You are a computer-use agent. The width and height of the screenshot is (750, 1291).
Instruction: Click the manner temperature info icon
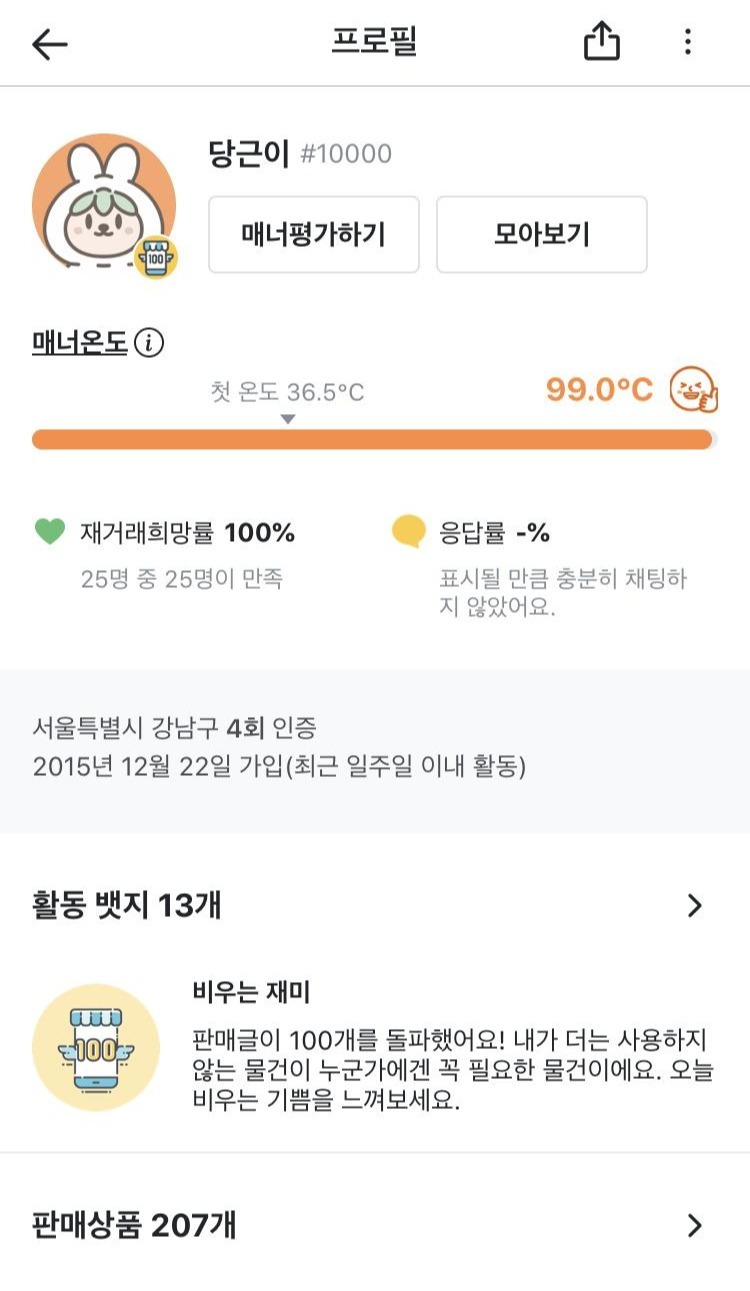point(149,343)
